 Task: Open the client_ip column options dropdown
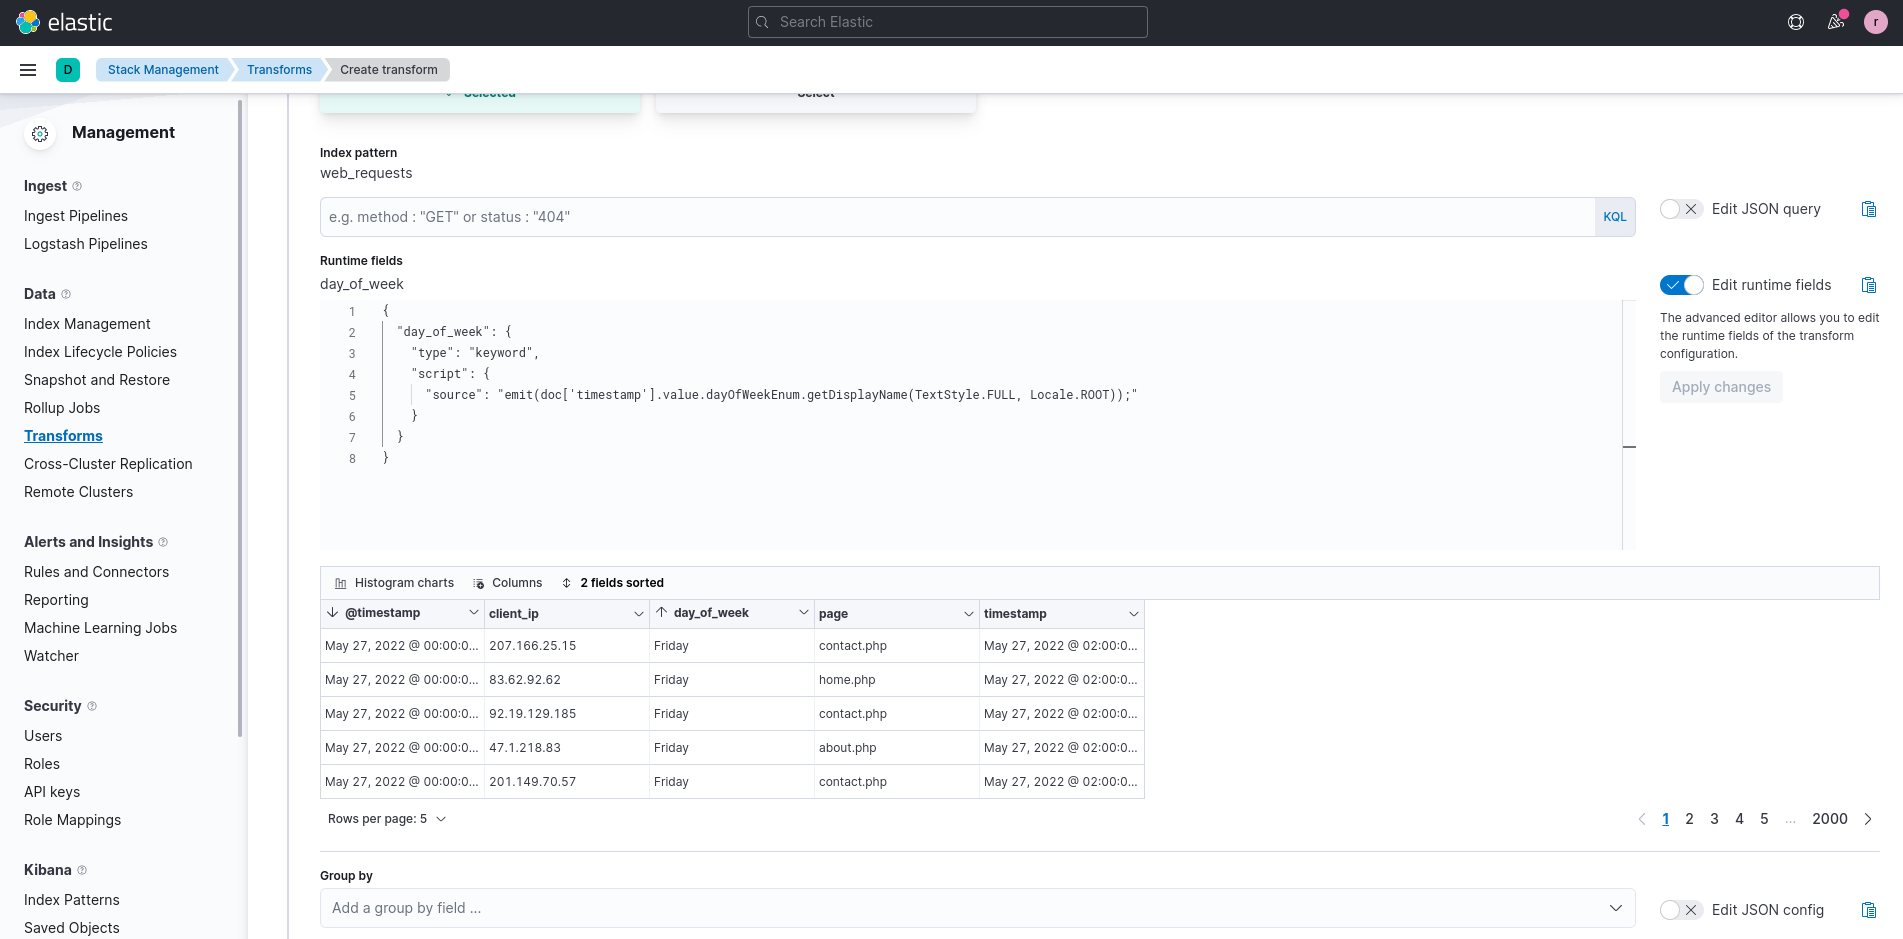click(639, 613)
